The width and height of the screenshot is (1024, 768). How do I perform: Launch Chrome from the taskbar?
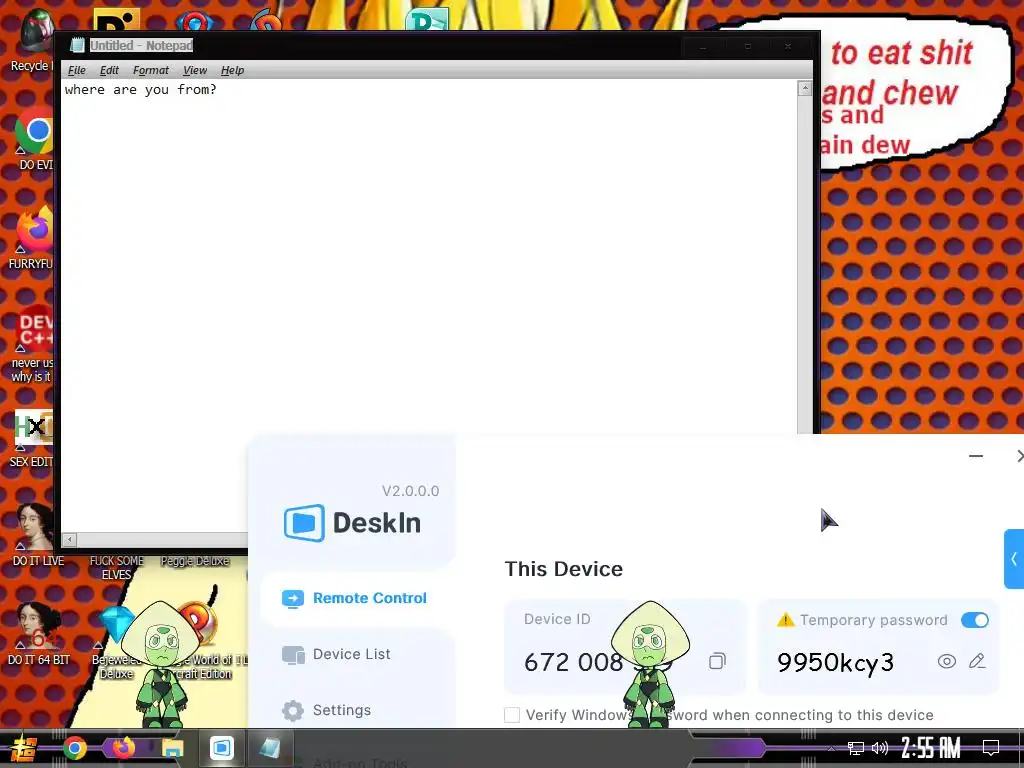(74, 748)
